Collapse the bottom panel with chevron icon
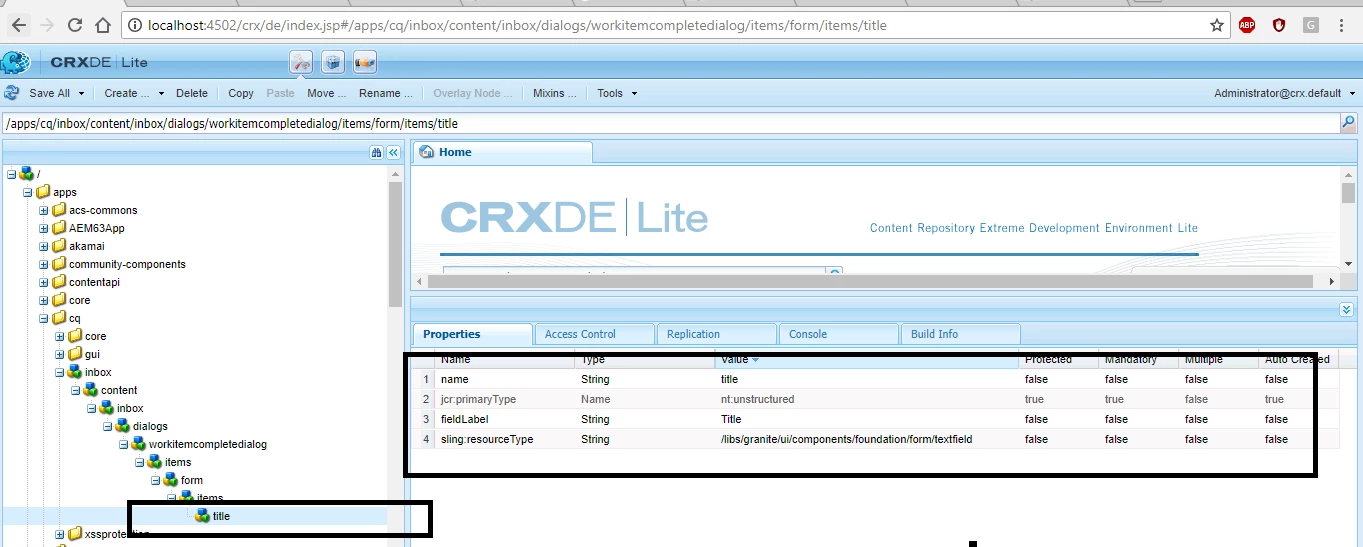1363x547 pixels. 1347,310
